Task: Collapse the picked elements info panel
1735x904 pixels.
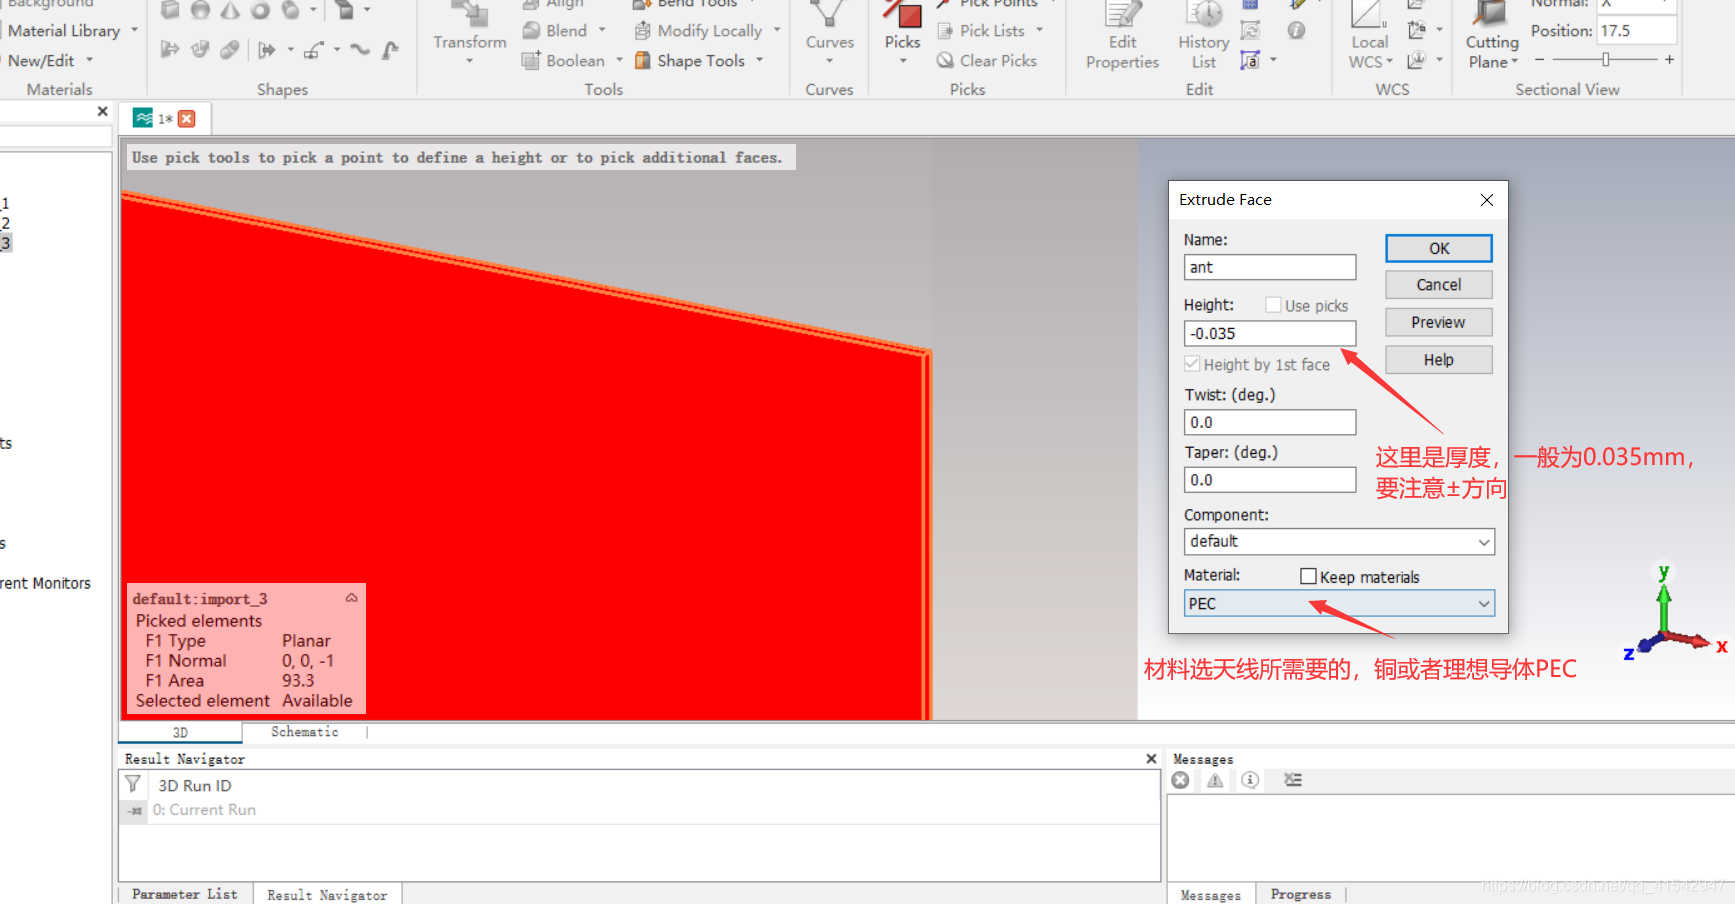Action: click(351, 598)
